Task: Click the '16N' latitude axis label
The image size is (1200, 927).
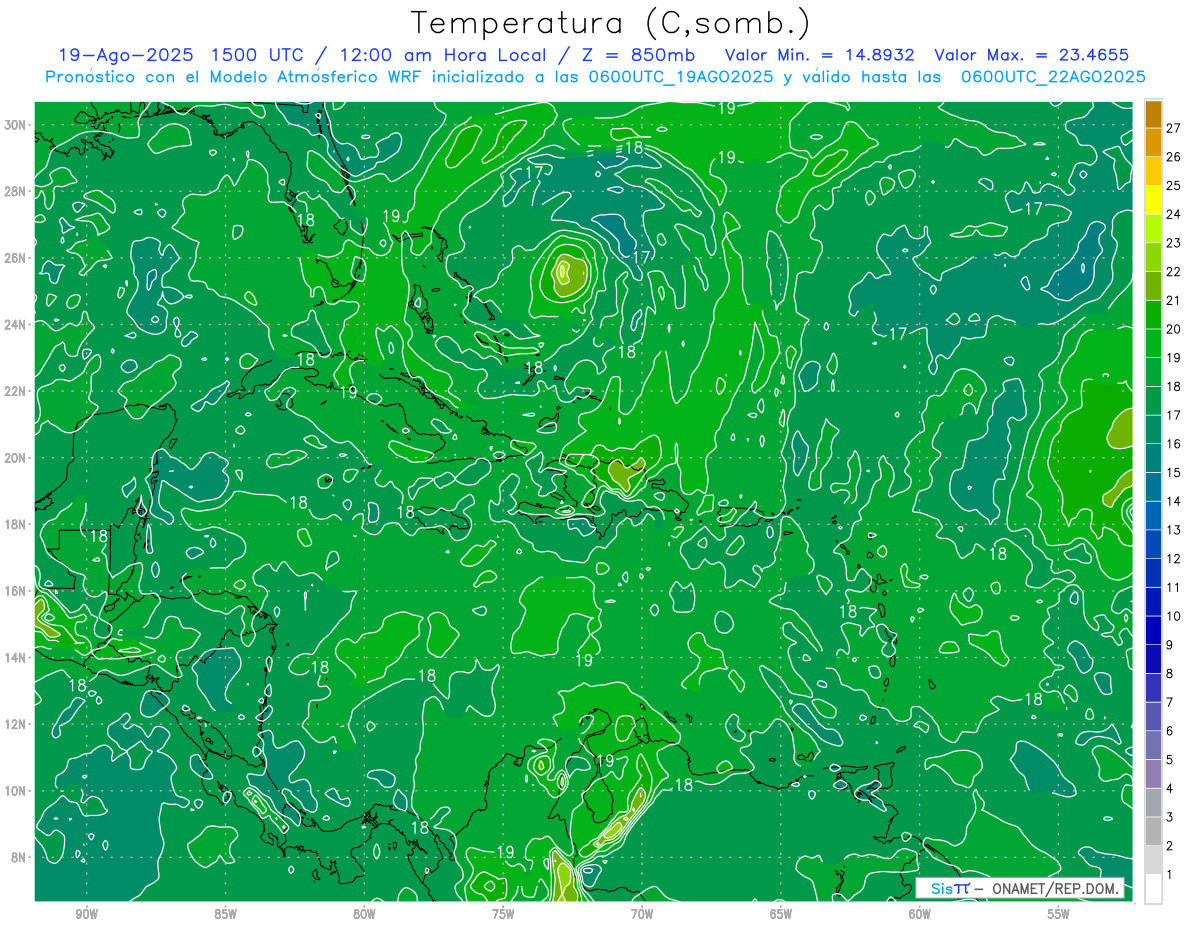Action: (15, 591)
